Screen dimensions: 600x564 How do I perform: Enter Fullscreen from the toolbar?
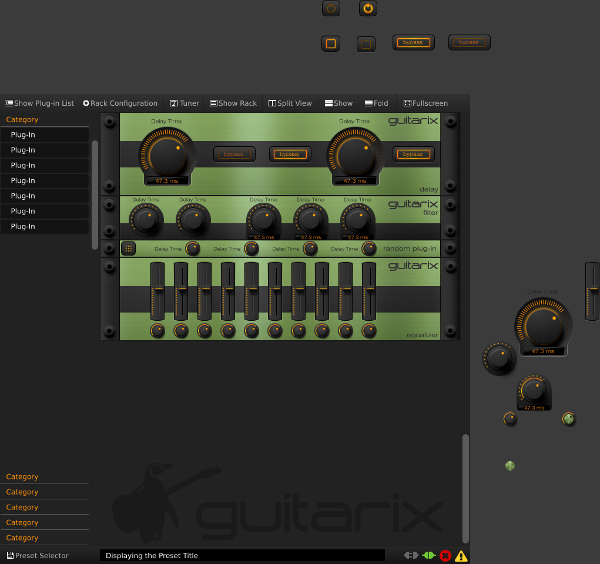(x=426, y=103)
